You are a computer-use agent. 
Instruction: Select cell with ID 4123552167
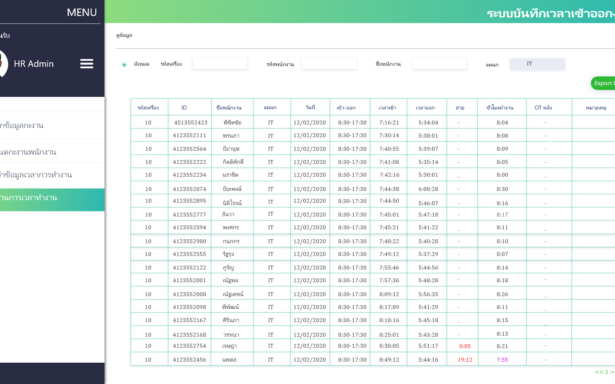click(189, 320)
